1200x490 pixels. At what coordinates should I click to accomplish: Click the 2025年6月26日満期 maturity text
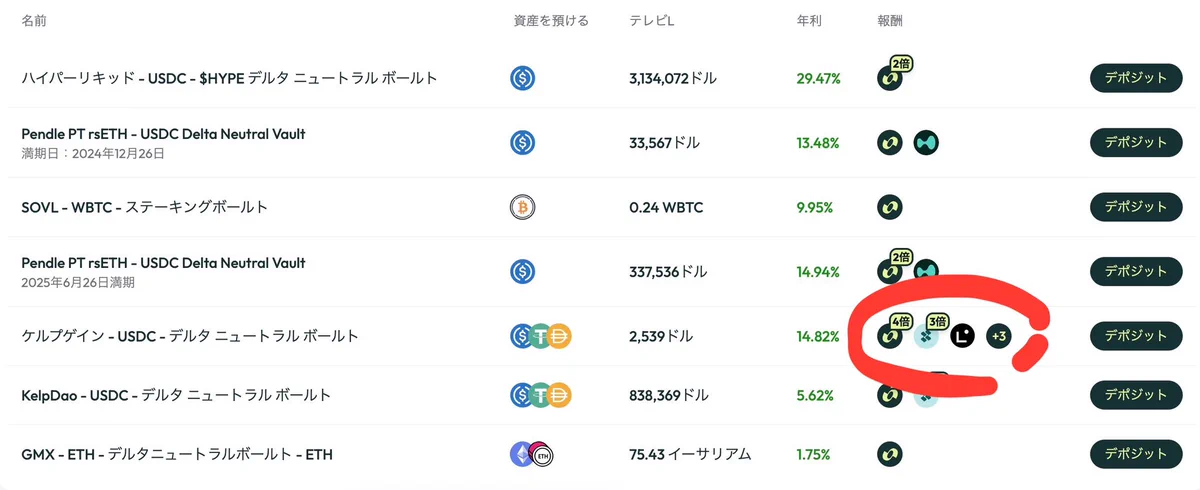point(78,283)
